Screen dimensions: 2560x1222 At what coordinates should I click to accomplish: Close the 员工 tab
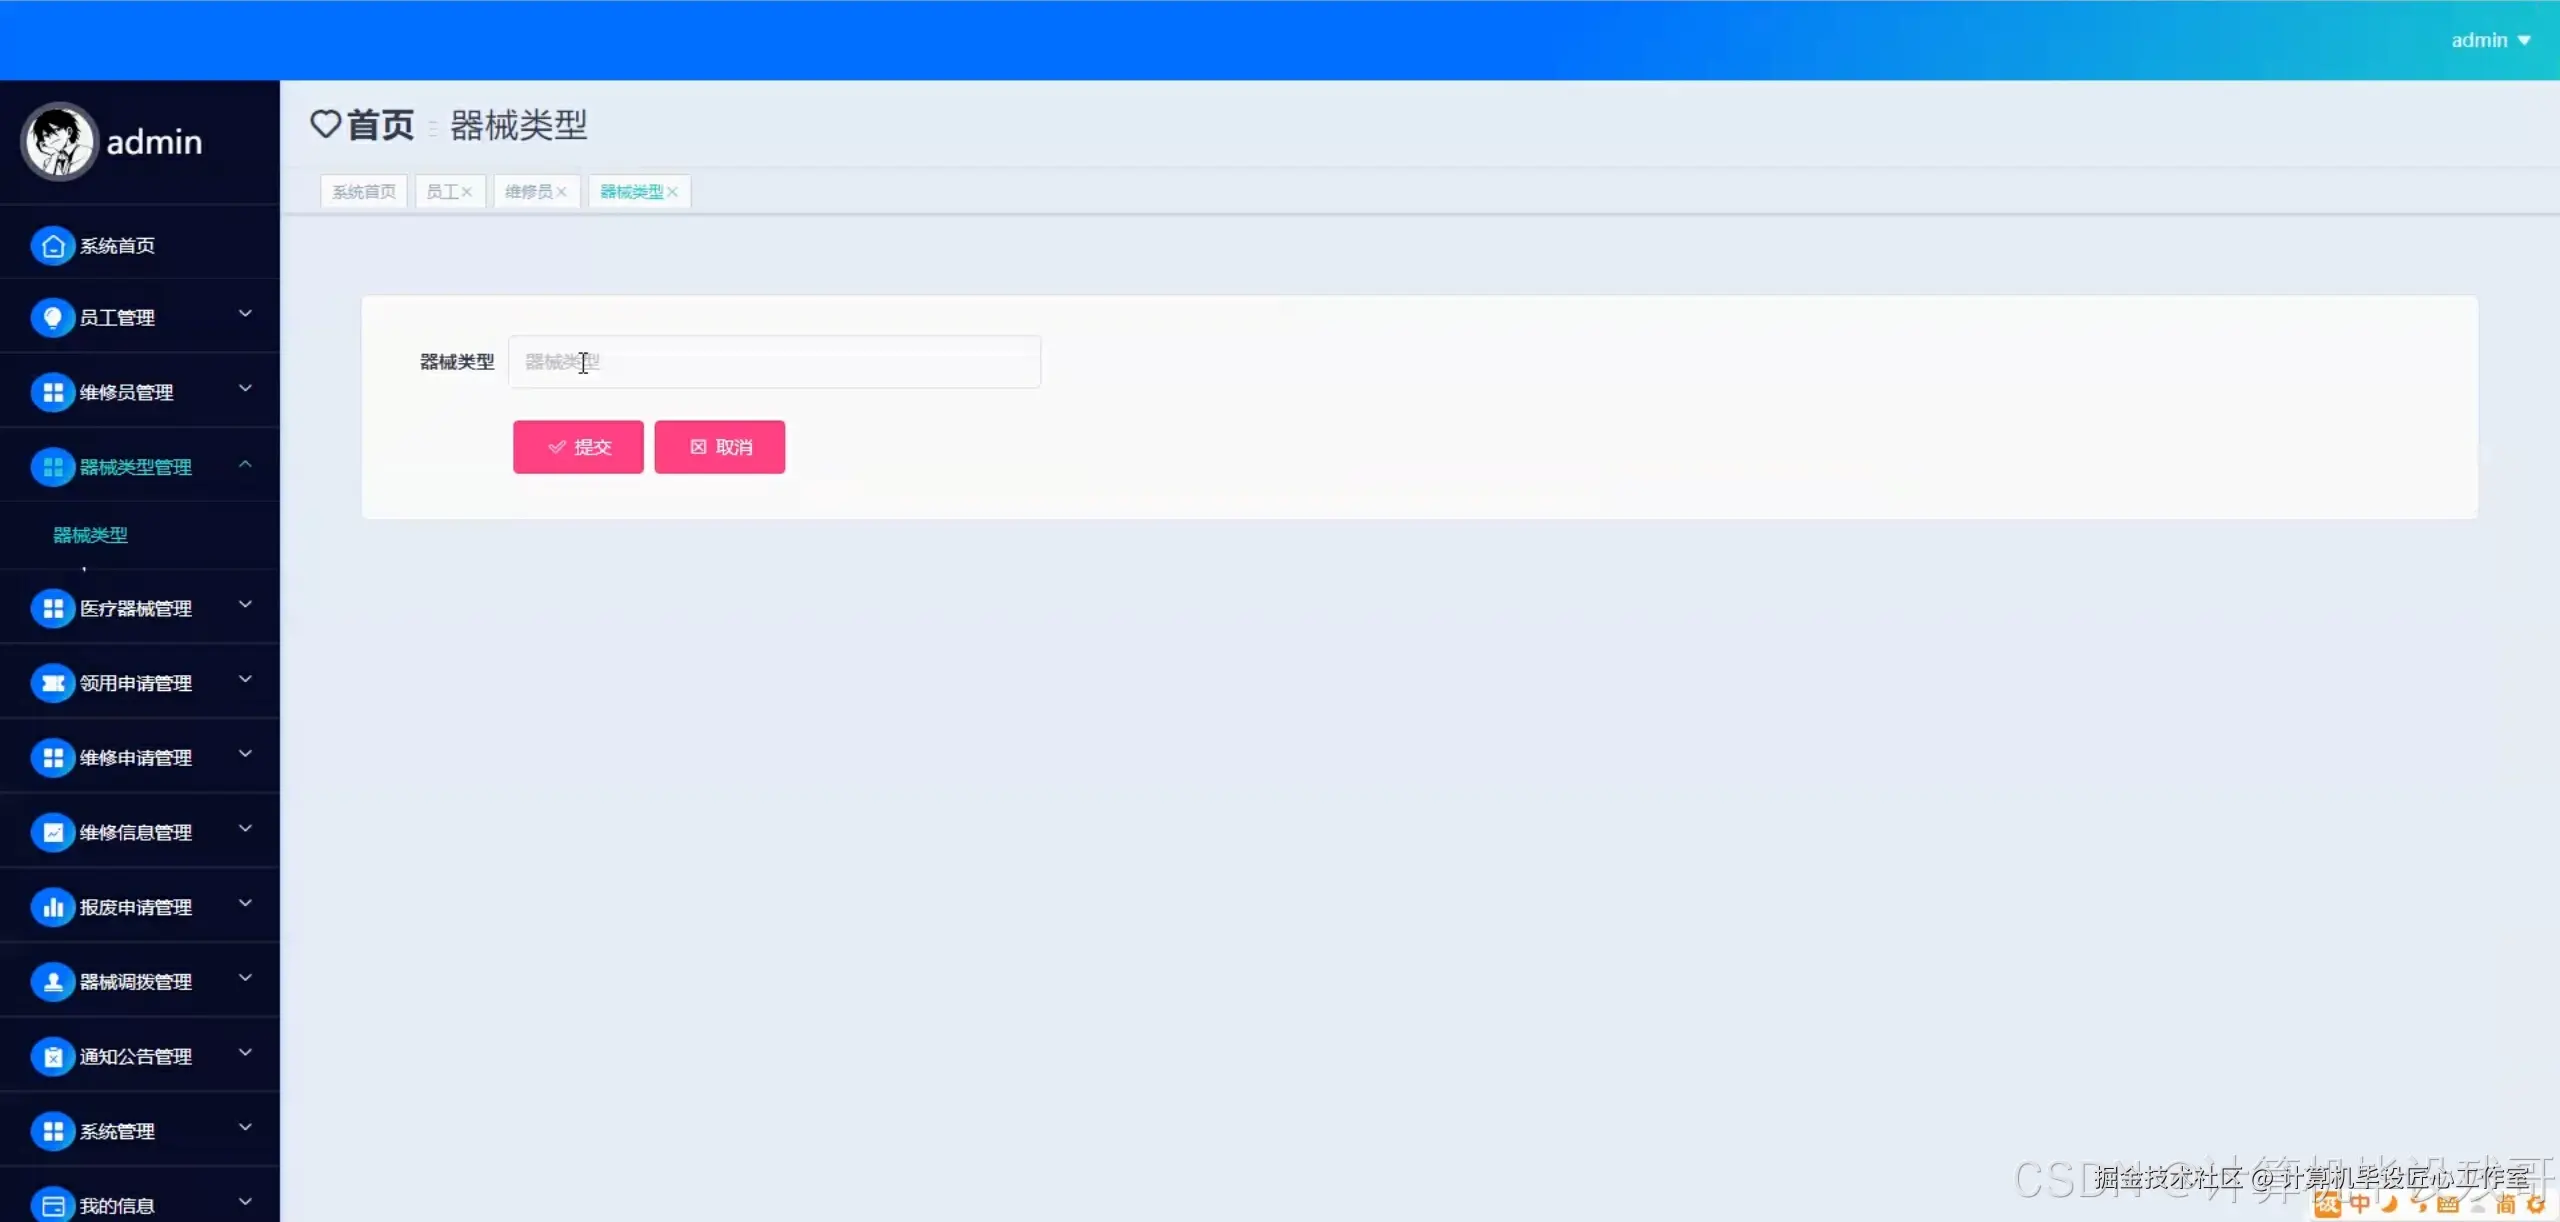coord(467,192)
